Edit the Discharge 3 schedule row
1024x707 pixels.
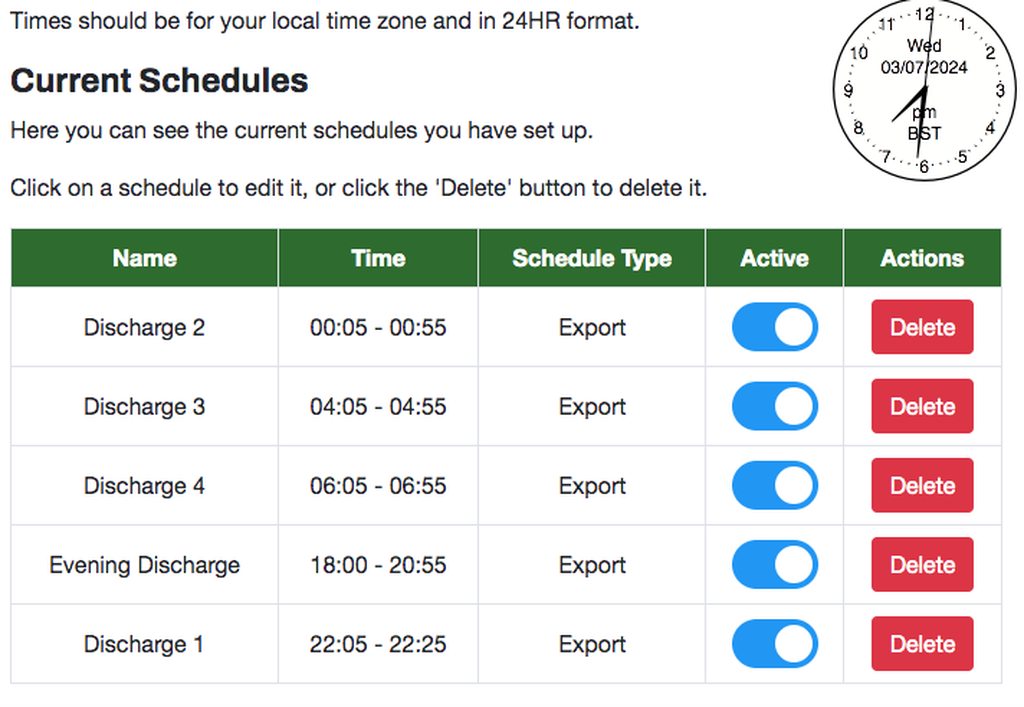coord(144,407)
